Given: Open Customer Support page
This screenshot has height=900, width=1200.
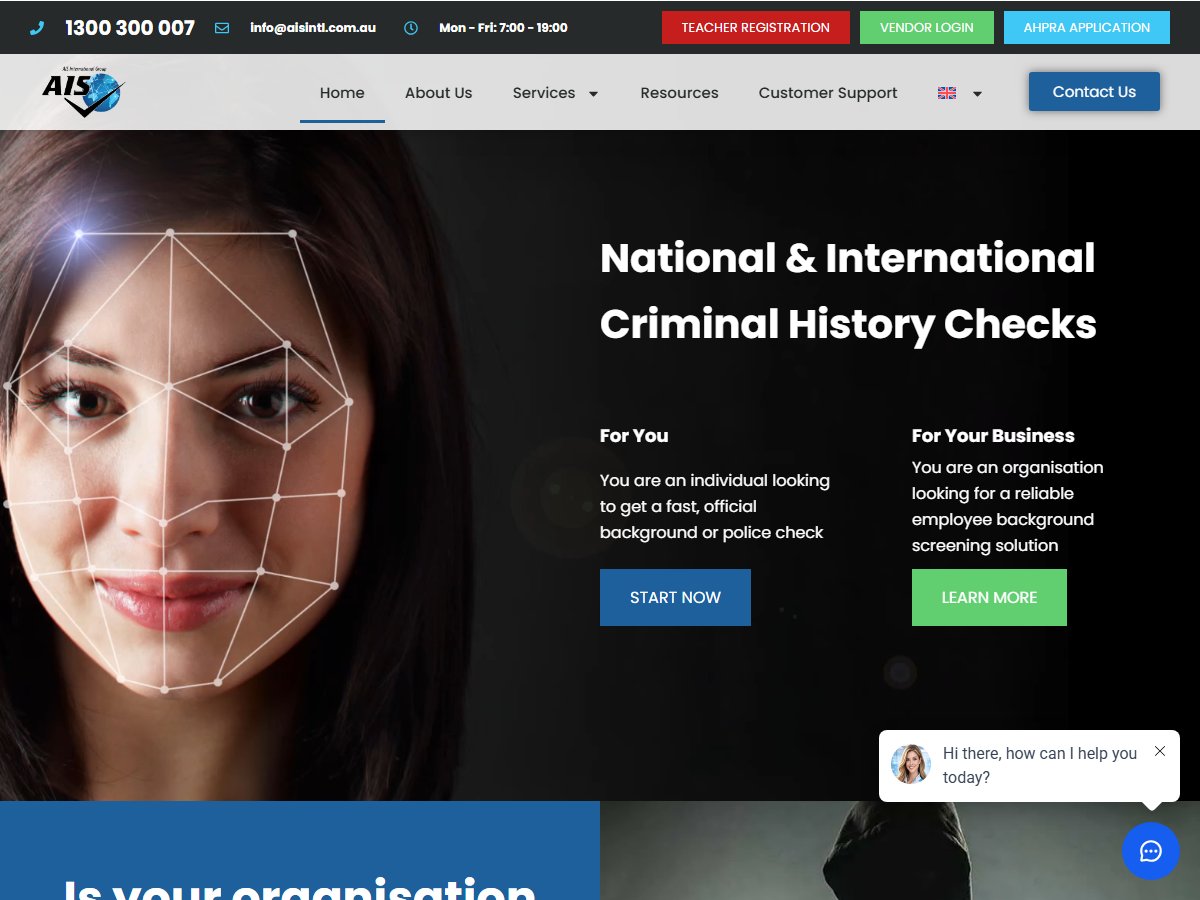Looking at the screenshot, I should click(828, 93).
